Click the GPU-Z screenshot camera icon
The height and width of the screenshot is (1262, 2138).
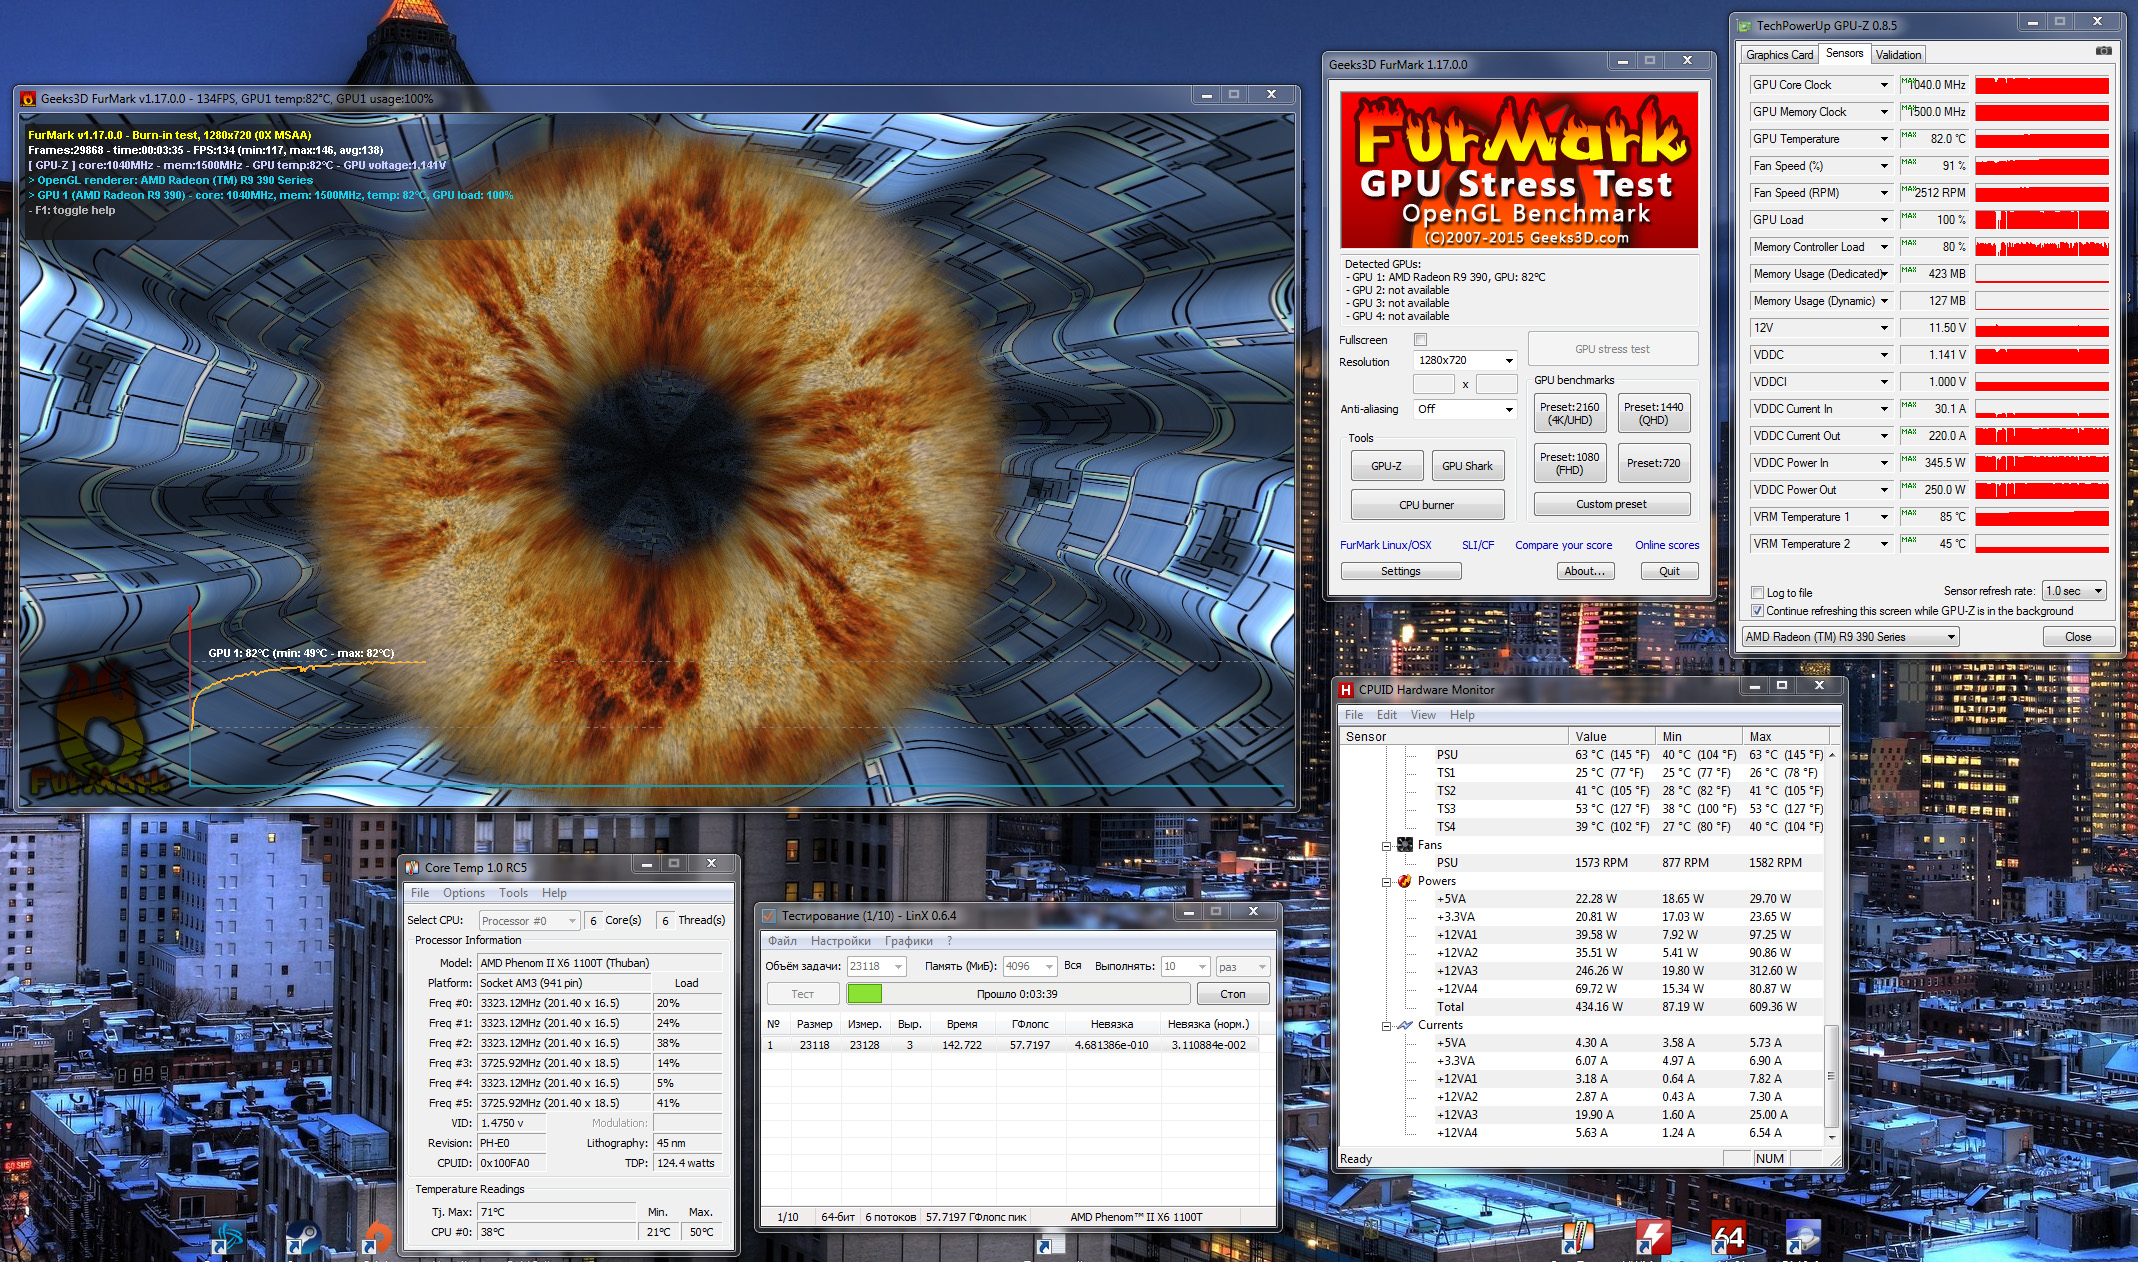tap(2104, 51)
